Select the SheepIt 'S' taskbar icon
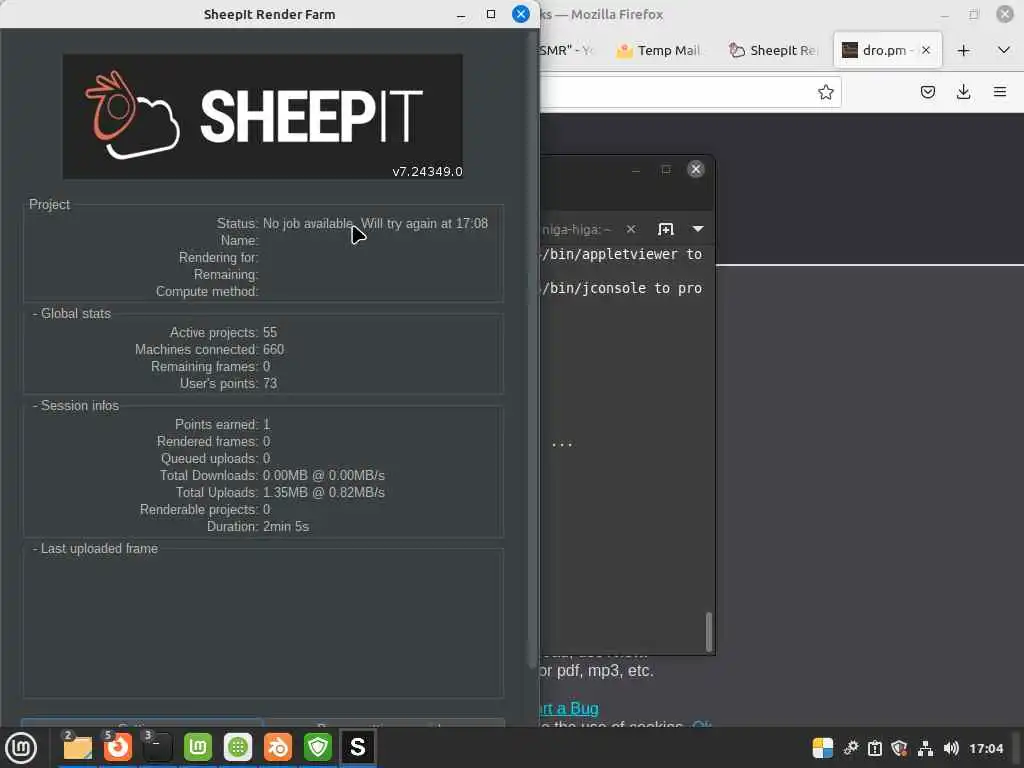 pos(358,747)
